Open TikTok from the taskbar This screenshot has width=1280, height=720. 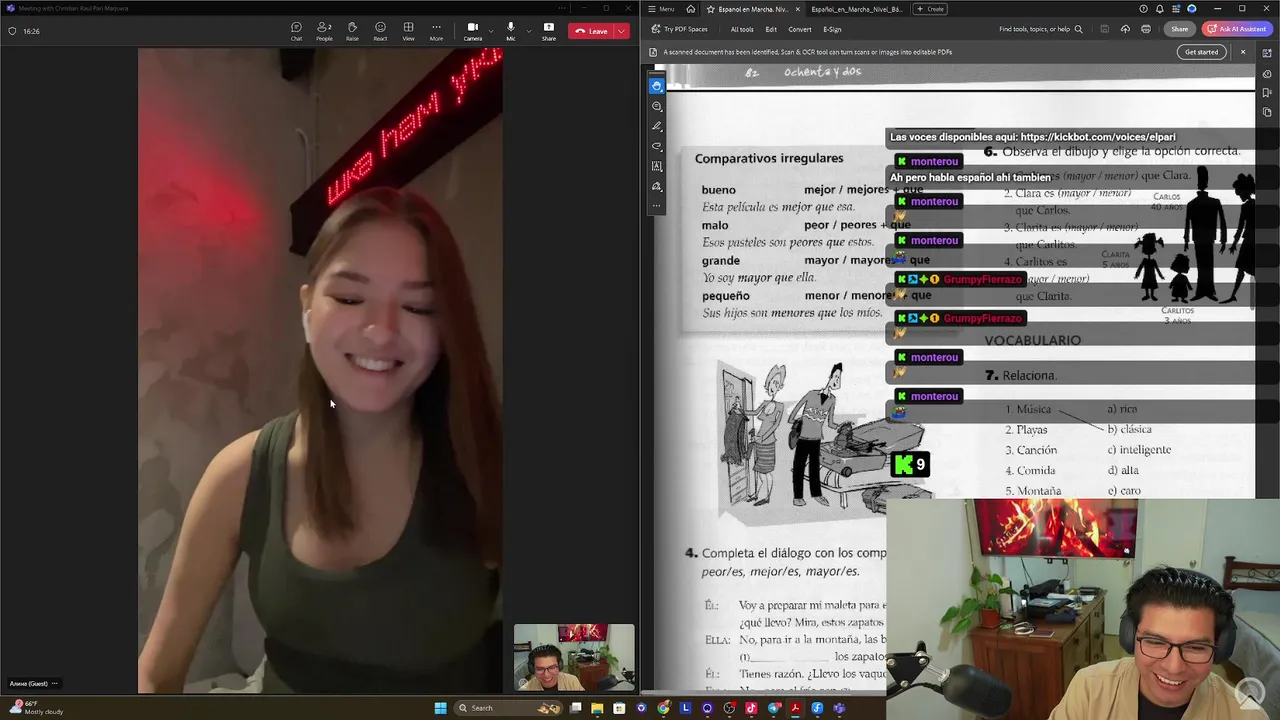click(x=751, y=708)
